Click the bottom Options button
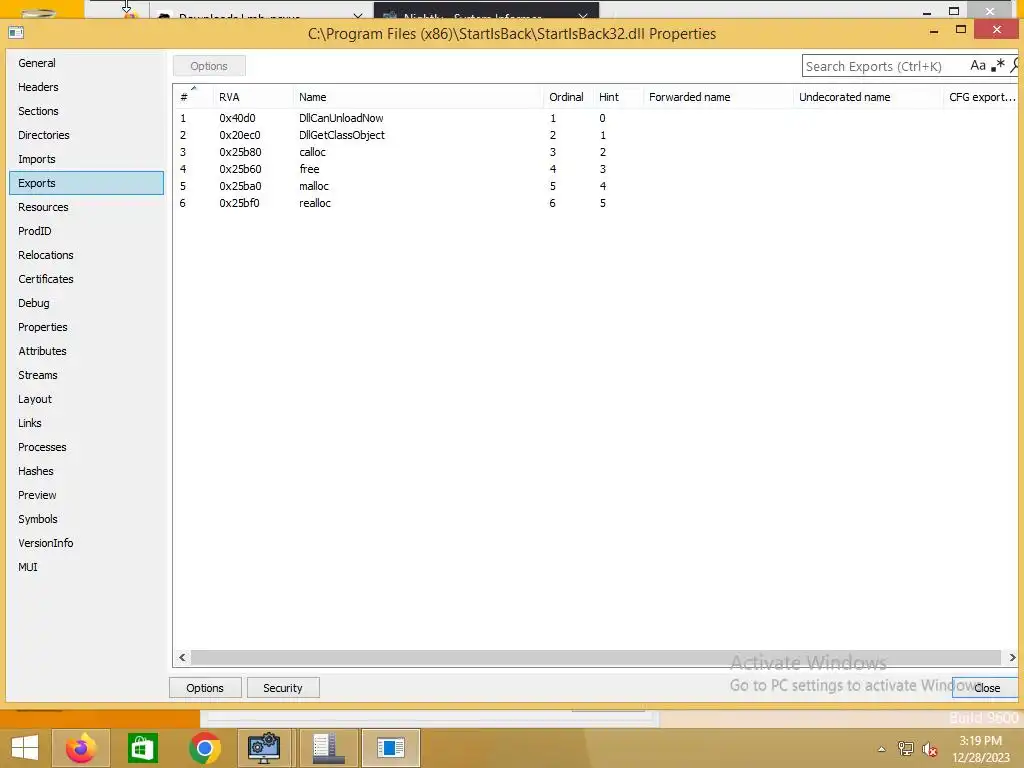The image size is (1024, 768). pos(205,688)
